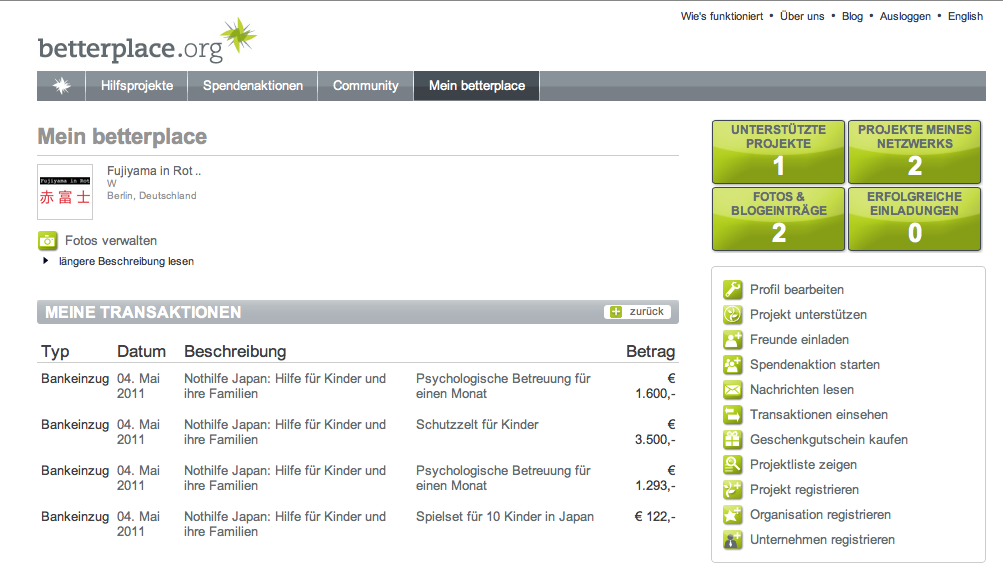Click the betterplace.org logo
Viewport: 1003px width, 573px height.
point(146,42)
